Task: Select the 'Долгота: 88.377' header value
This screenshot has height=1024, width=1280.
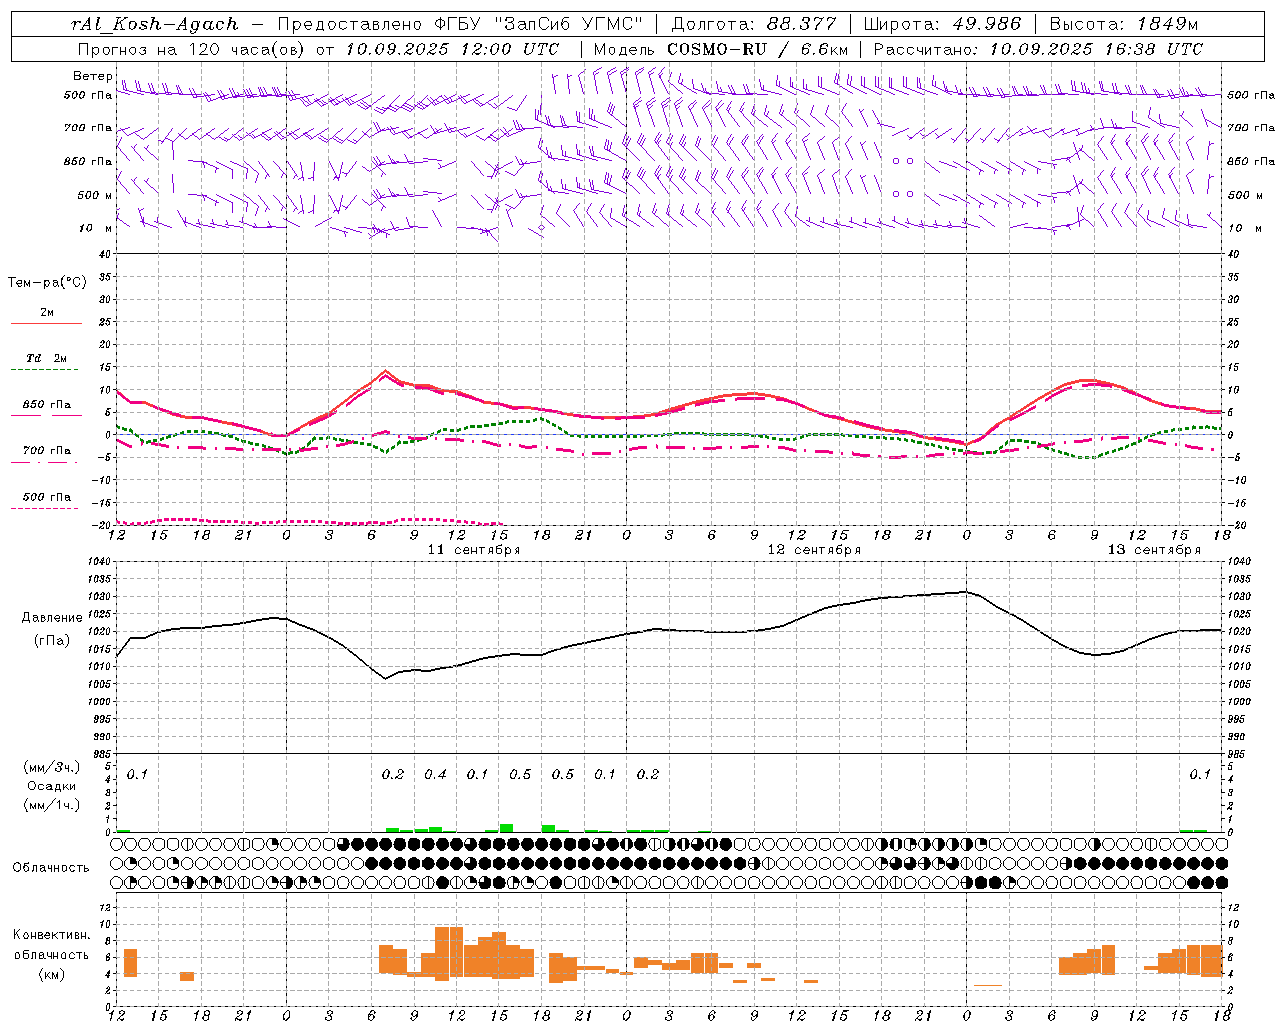Action: 753,24
